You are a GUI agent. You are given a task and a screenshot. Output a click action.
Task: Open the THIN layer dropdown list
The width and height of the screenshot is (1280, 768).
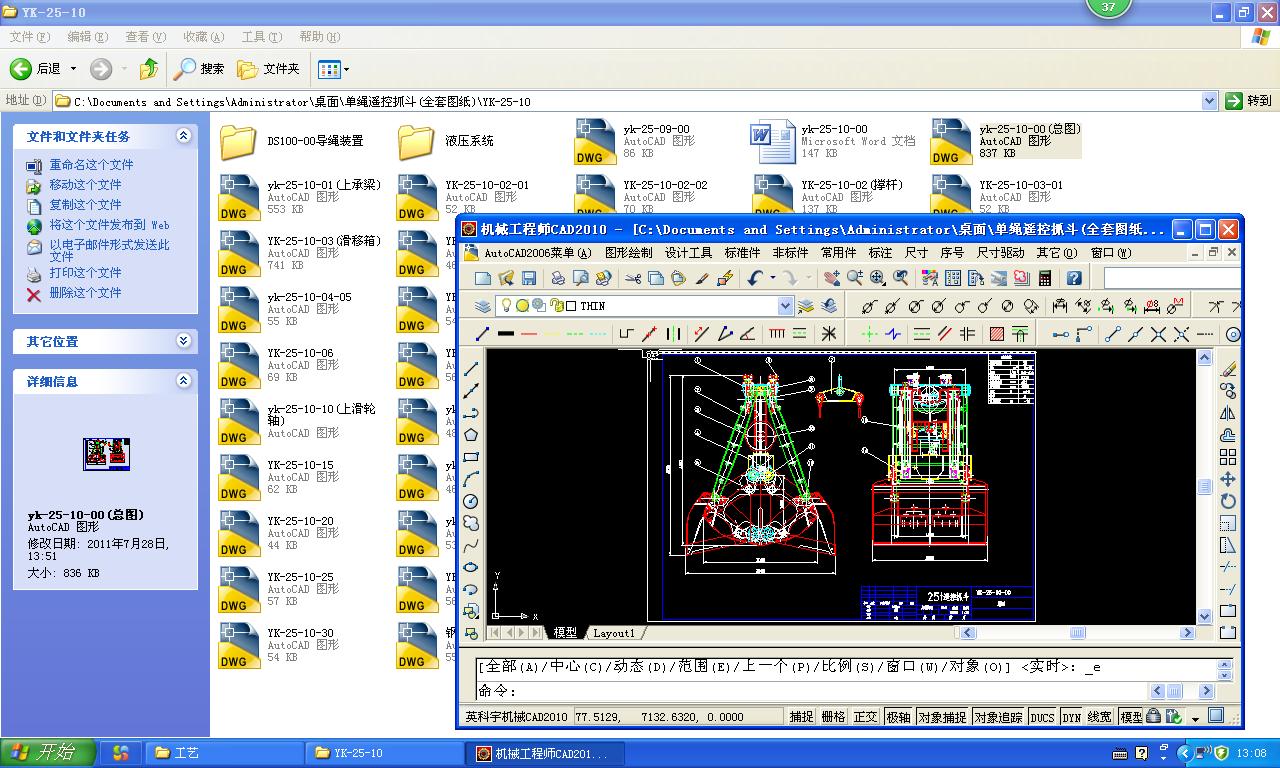point(785,306)
